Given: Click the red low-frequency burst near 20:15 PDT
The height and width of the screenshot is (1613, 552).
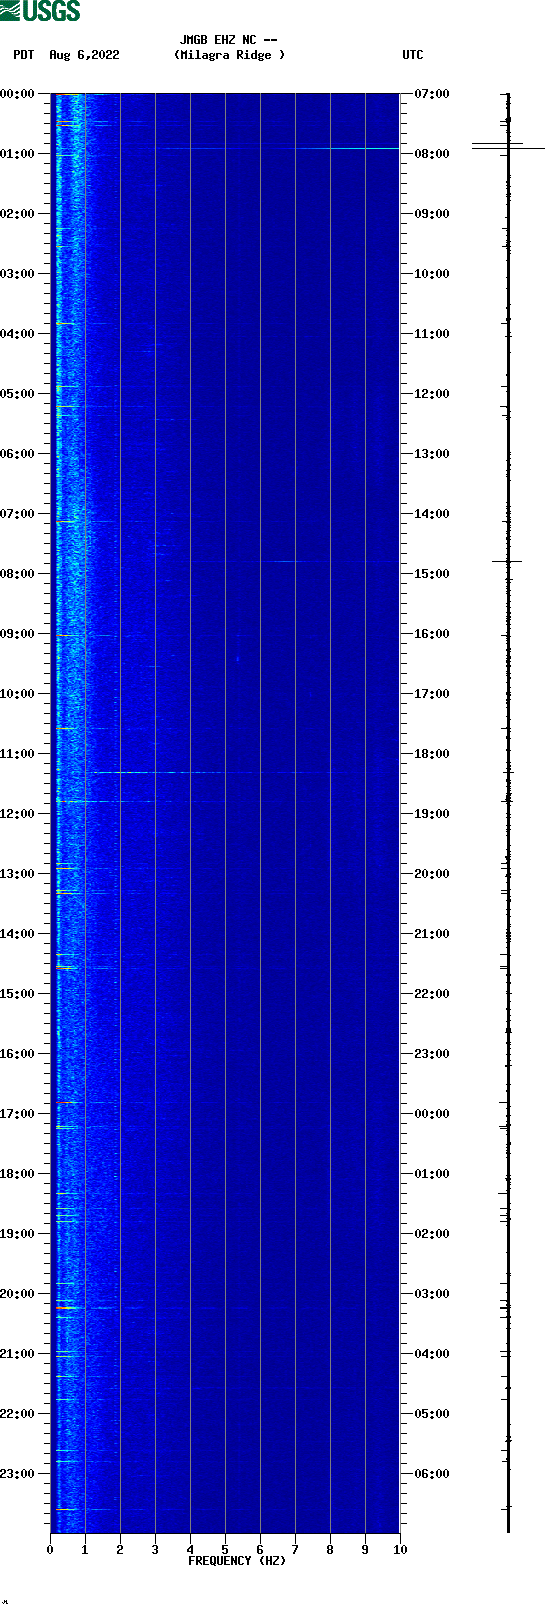Looking at the screenshot, I should point(65,1307).
